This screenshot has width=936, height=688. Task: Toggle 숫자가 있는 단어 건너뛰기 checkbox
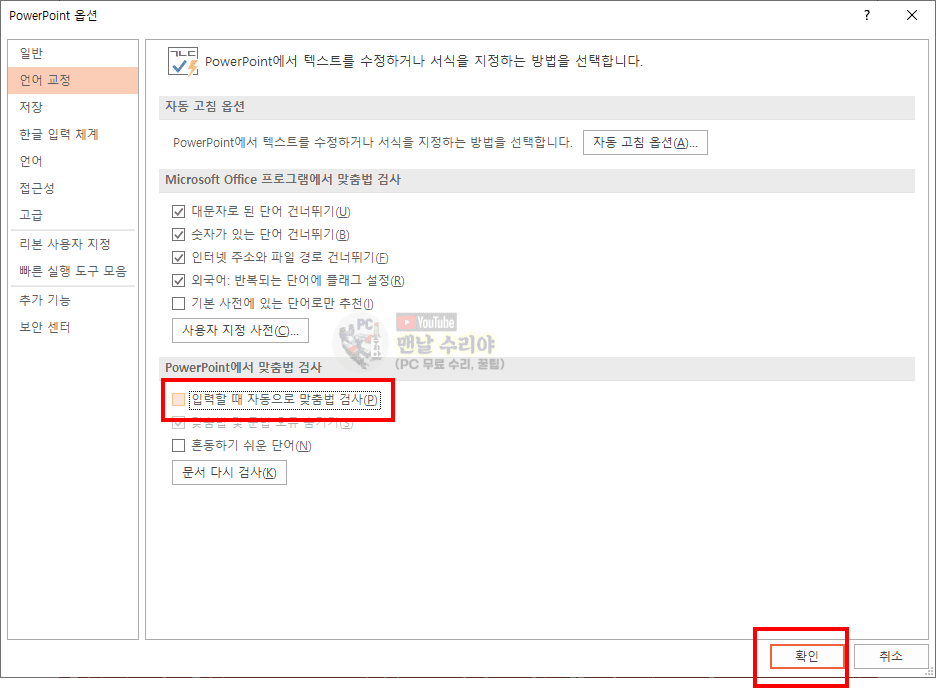coord(178,235)
